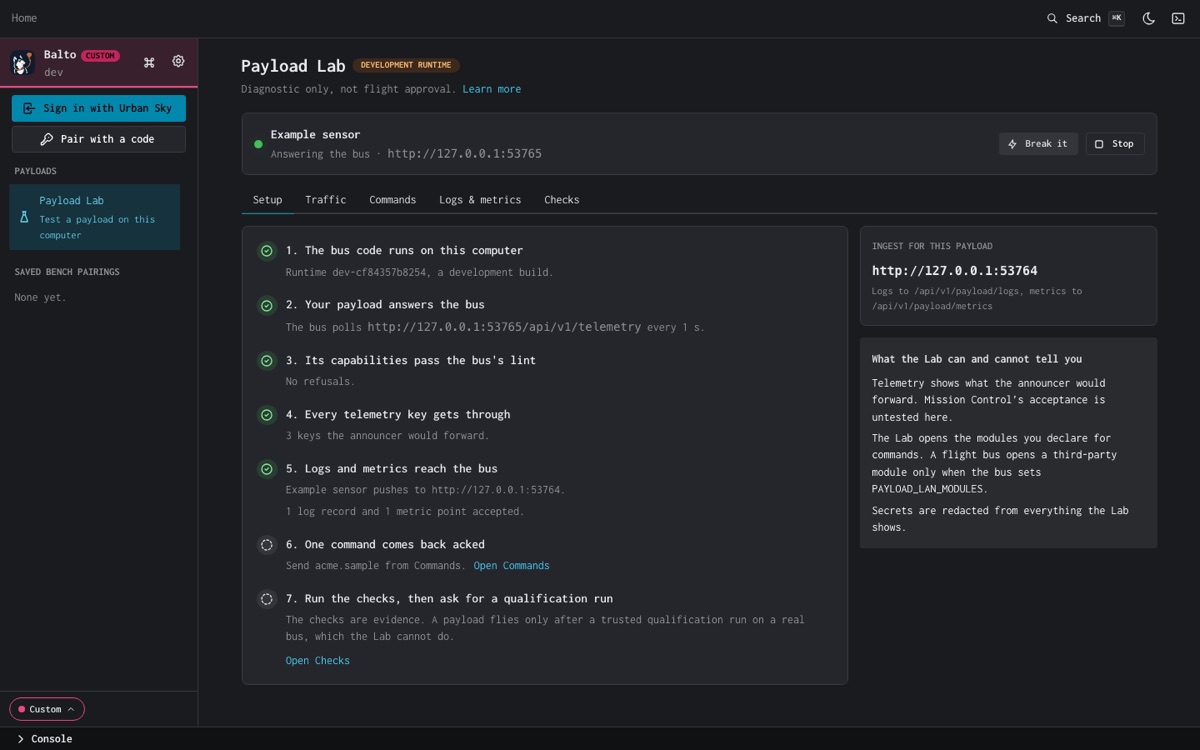The image size is (1200, 750).
Task: Click the check icon for telemetry key step
Action: [x=267, y=414]
